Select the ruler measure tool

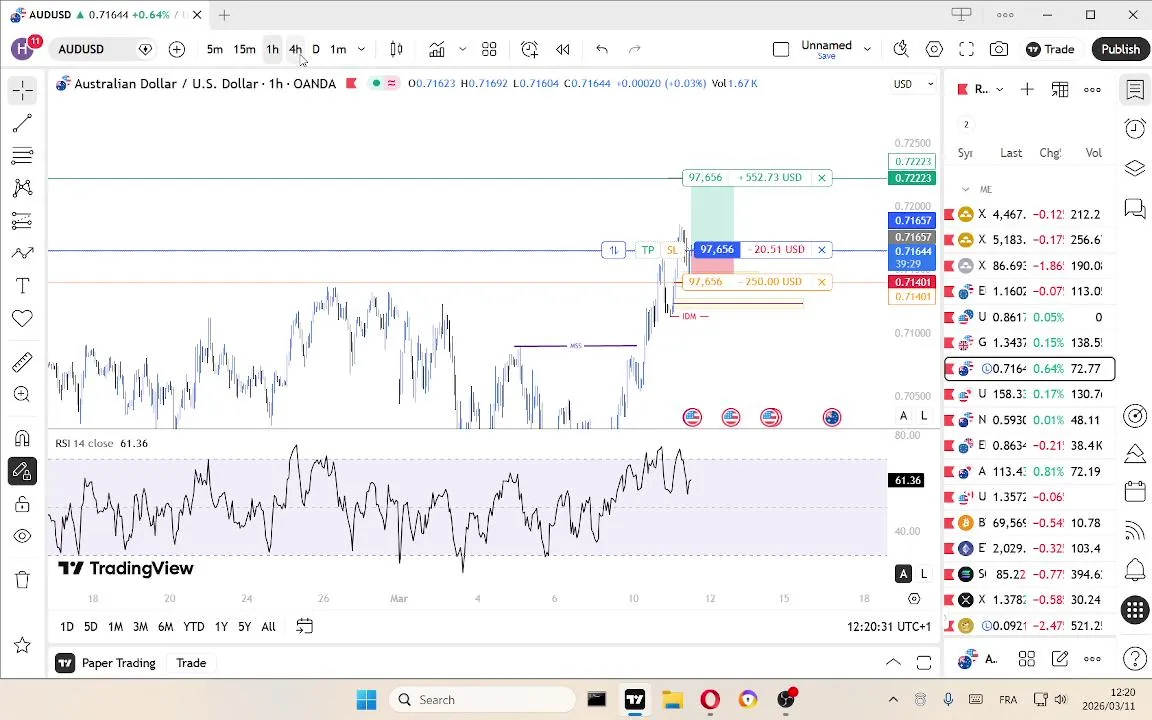(x=22, y=362)
